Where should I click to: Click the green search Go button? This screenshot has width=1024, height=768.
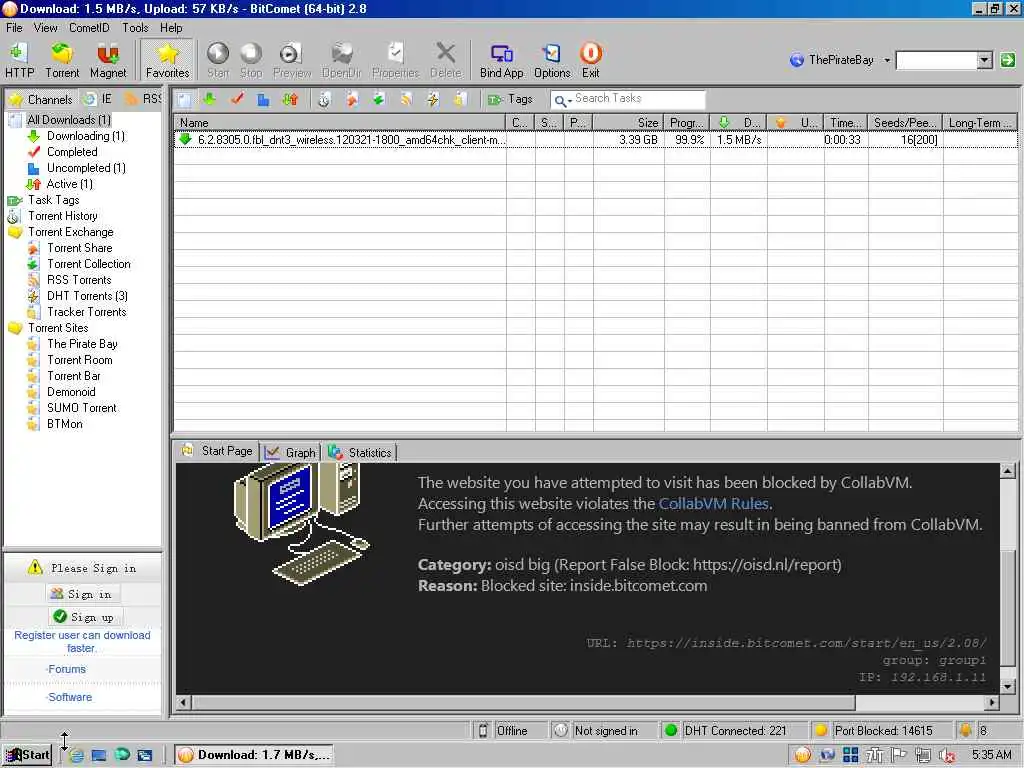1008,60
